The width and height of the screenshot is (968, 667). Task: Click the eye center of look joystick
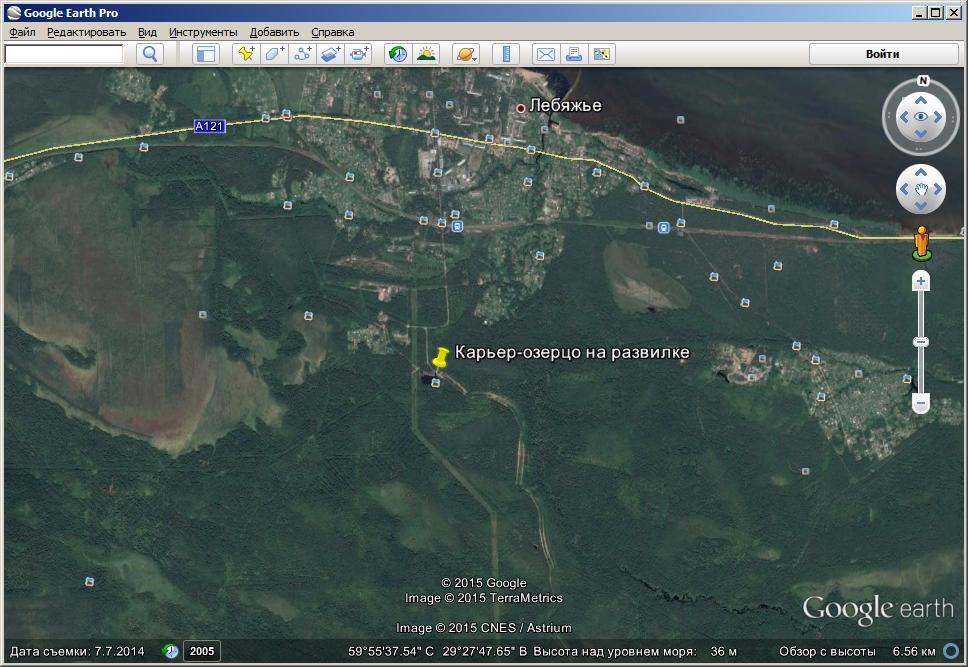click(x=920, y=117)
